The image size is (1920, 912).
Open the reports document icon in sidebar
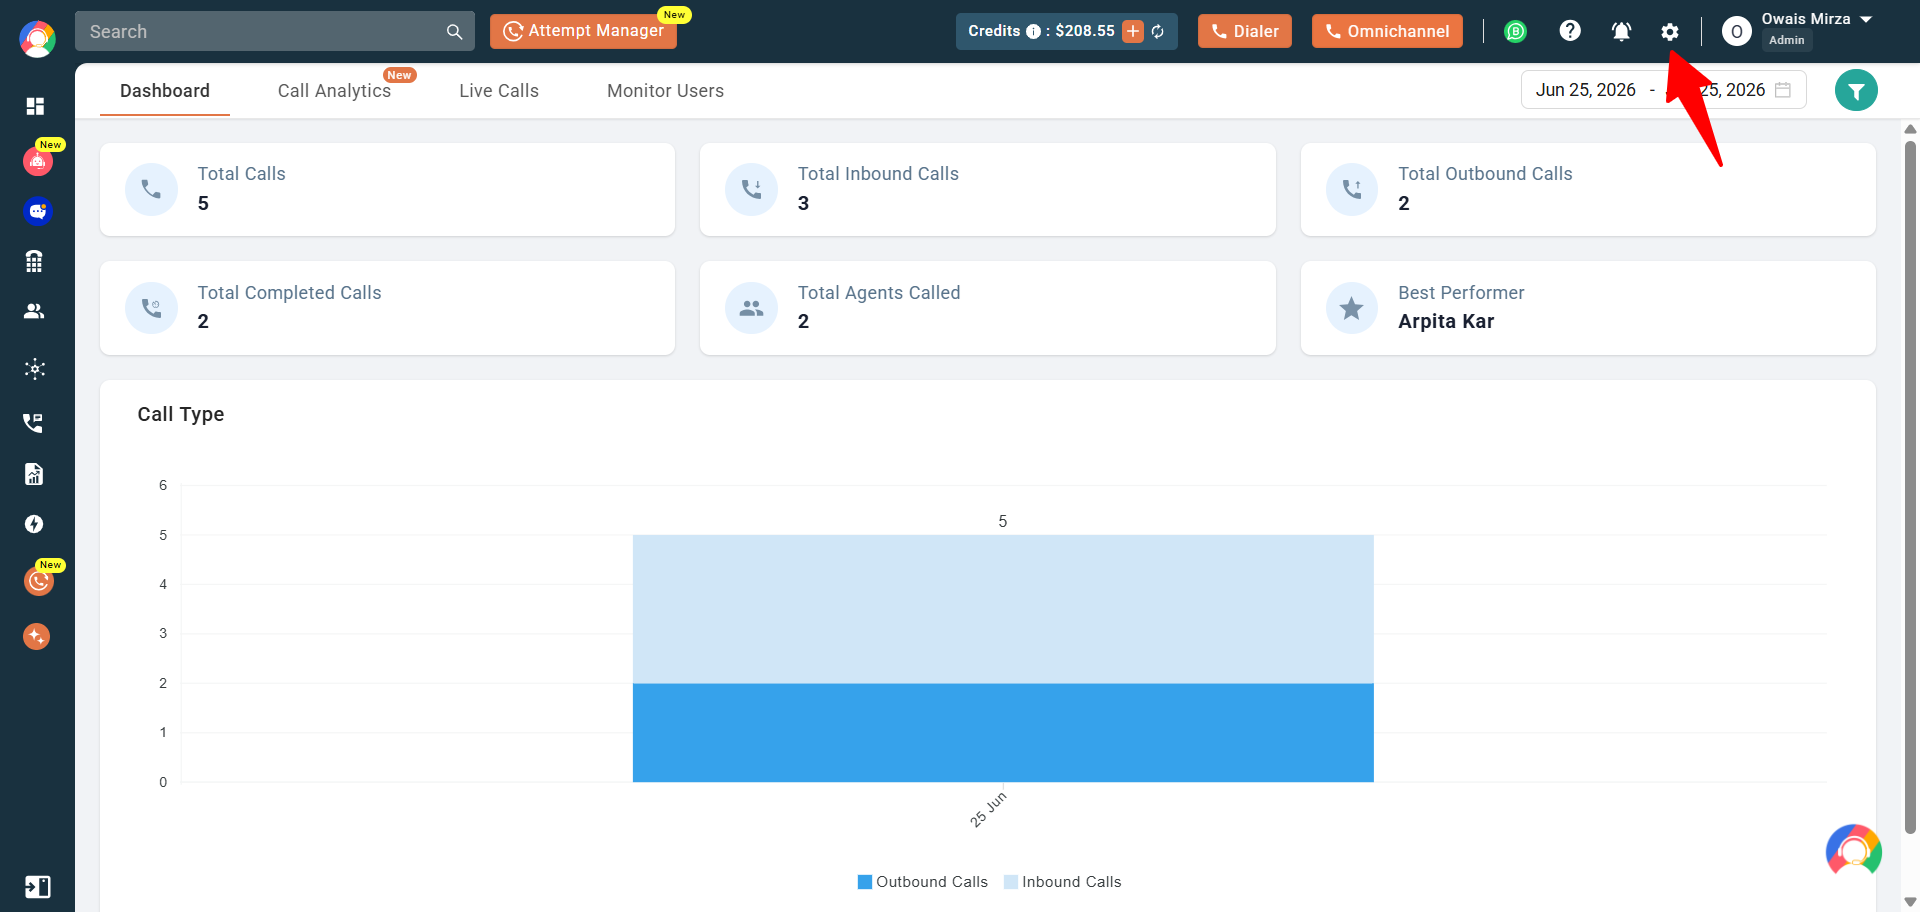34,474
